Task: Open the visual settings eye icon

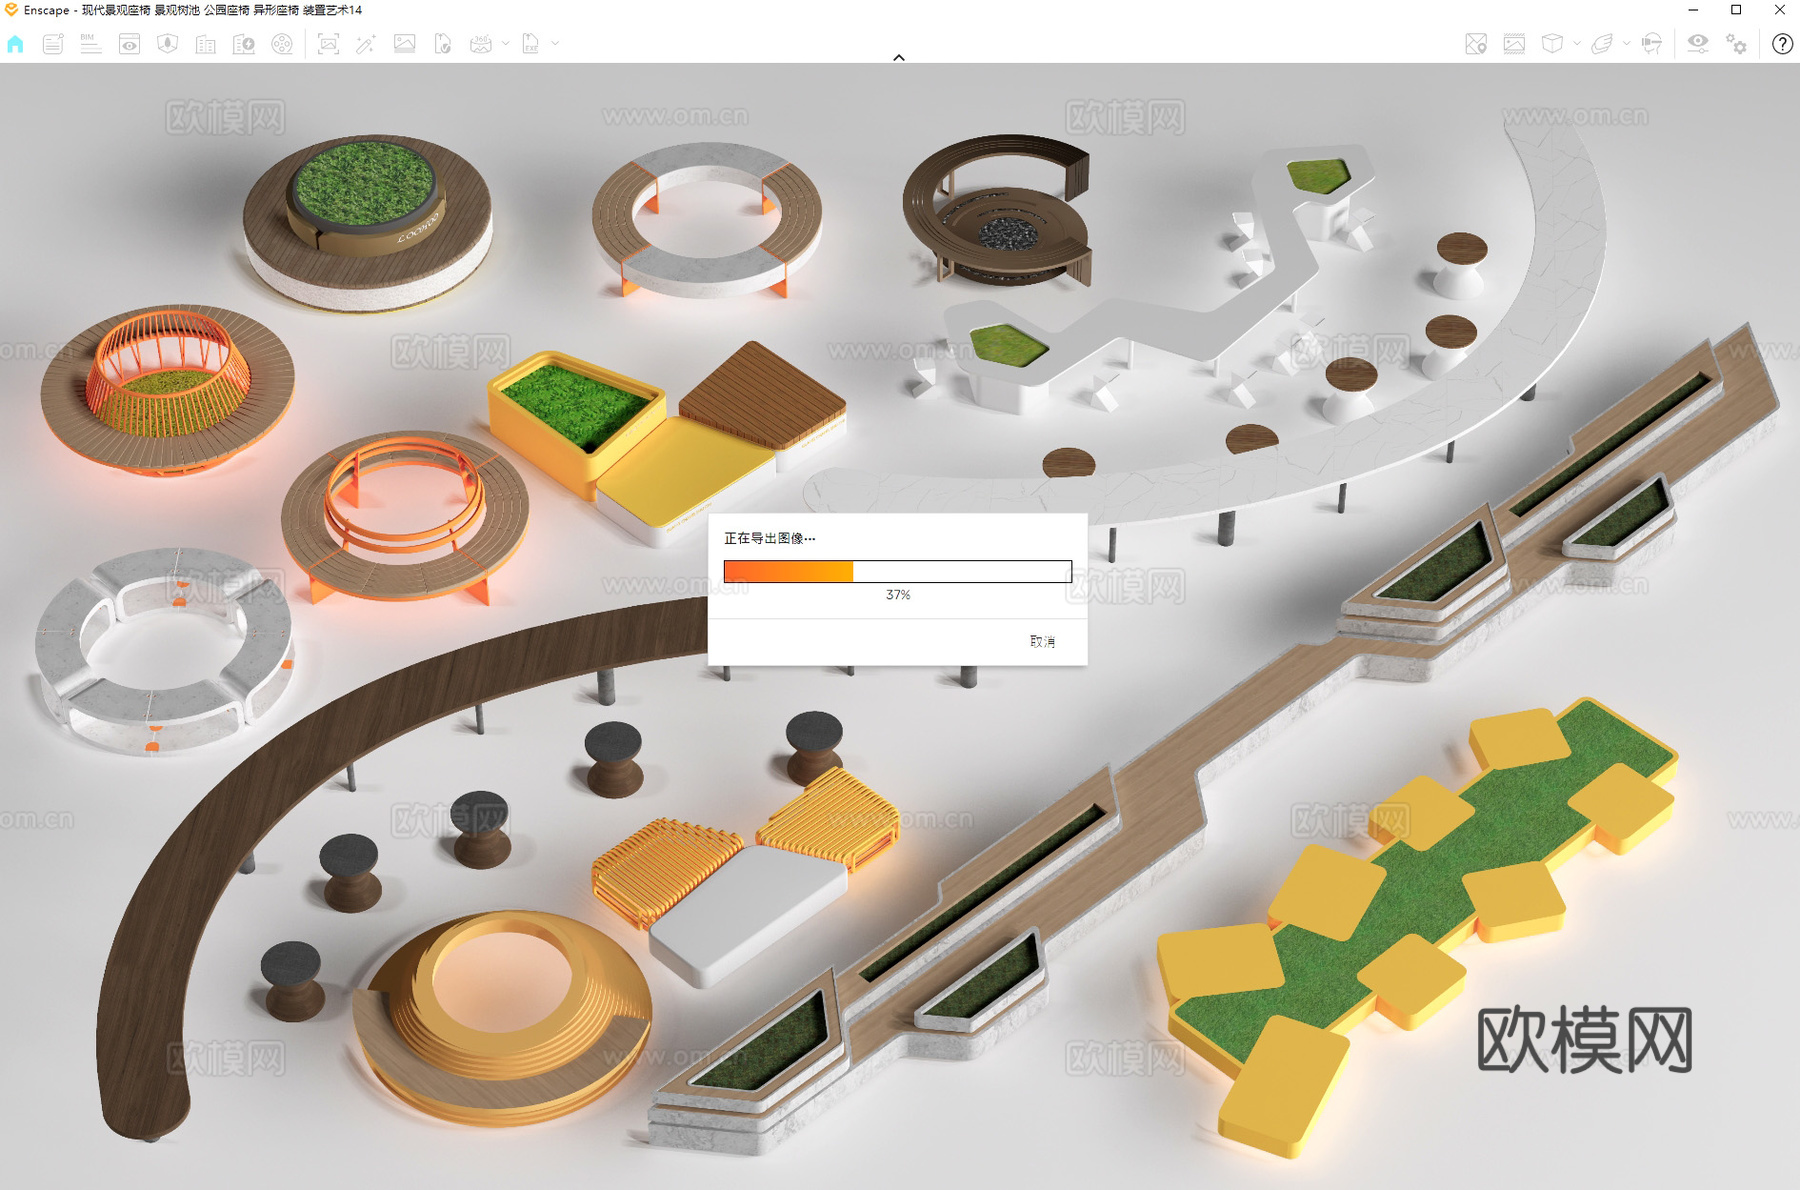Action: click(x=1698, y=44)
